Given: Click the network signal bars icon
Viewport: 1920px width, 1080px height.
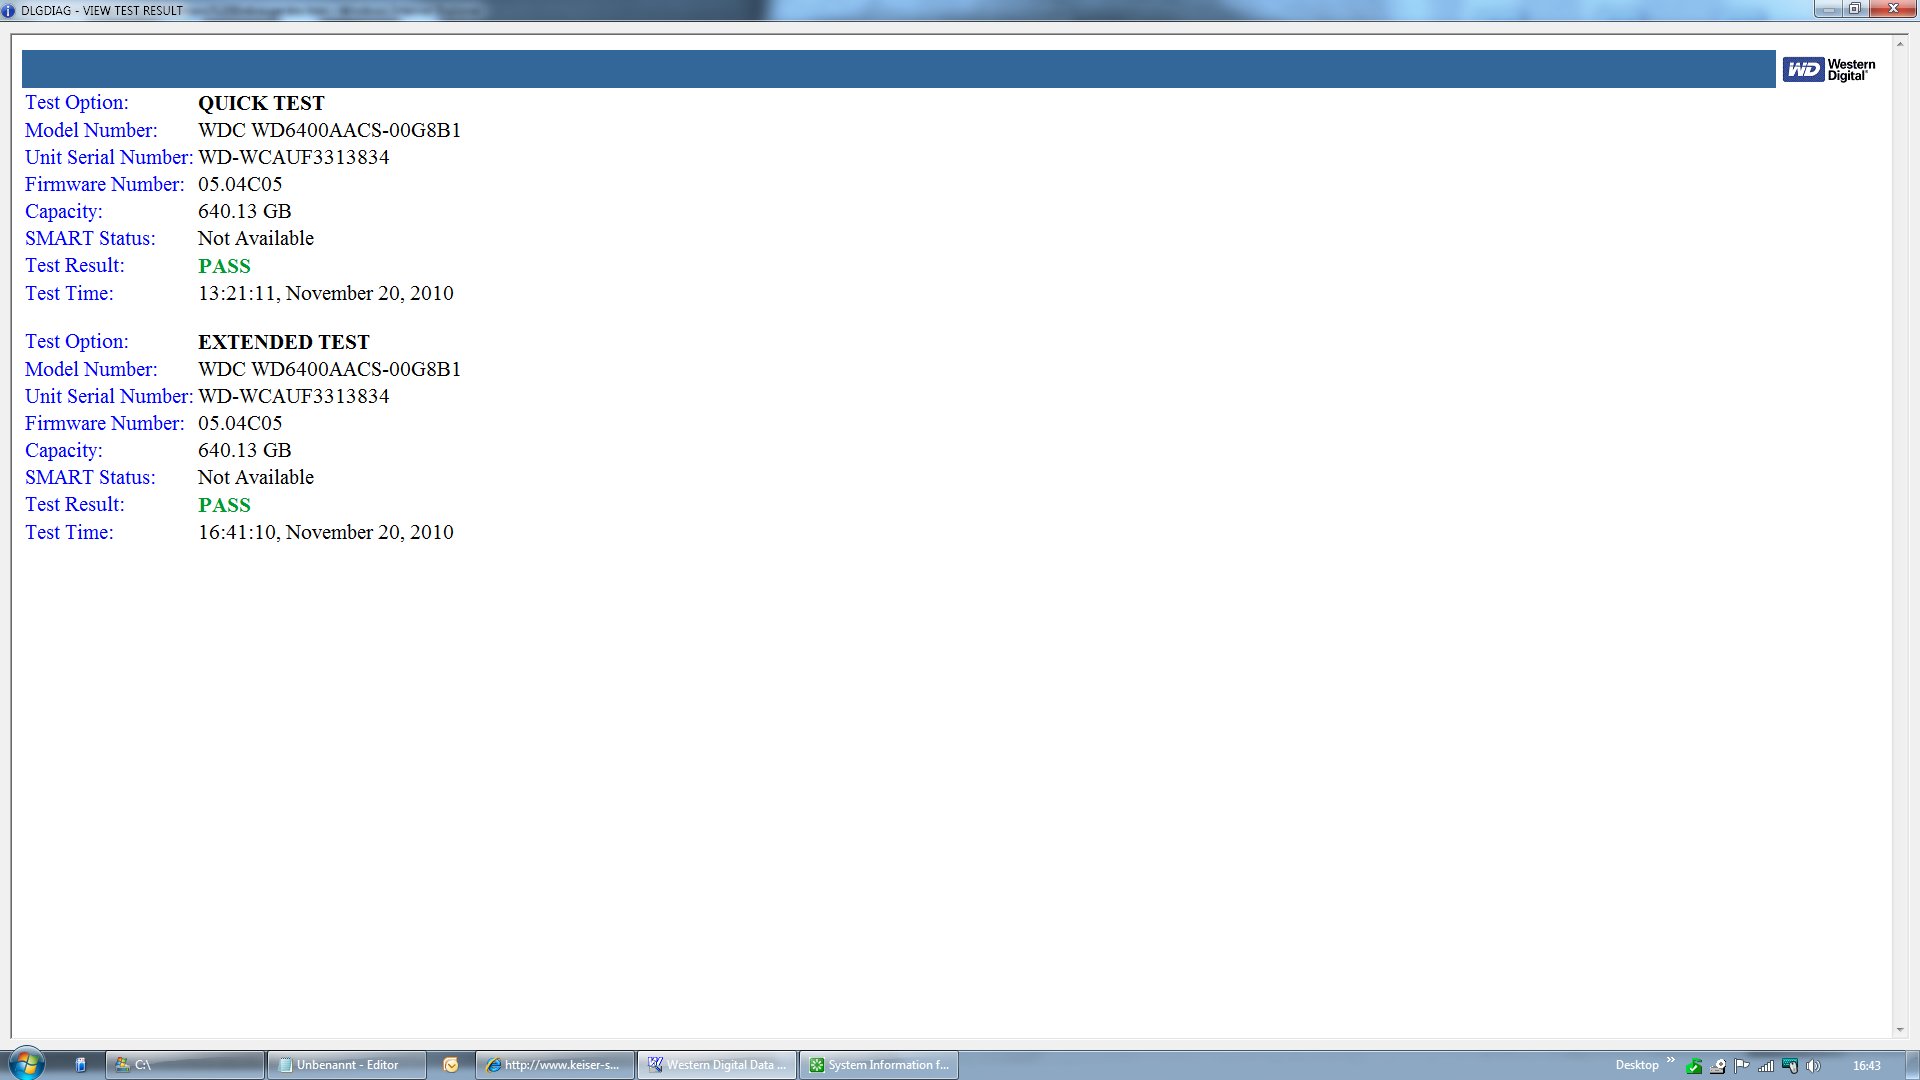Looking at the screenshot, I should coord(1766,1066).
